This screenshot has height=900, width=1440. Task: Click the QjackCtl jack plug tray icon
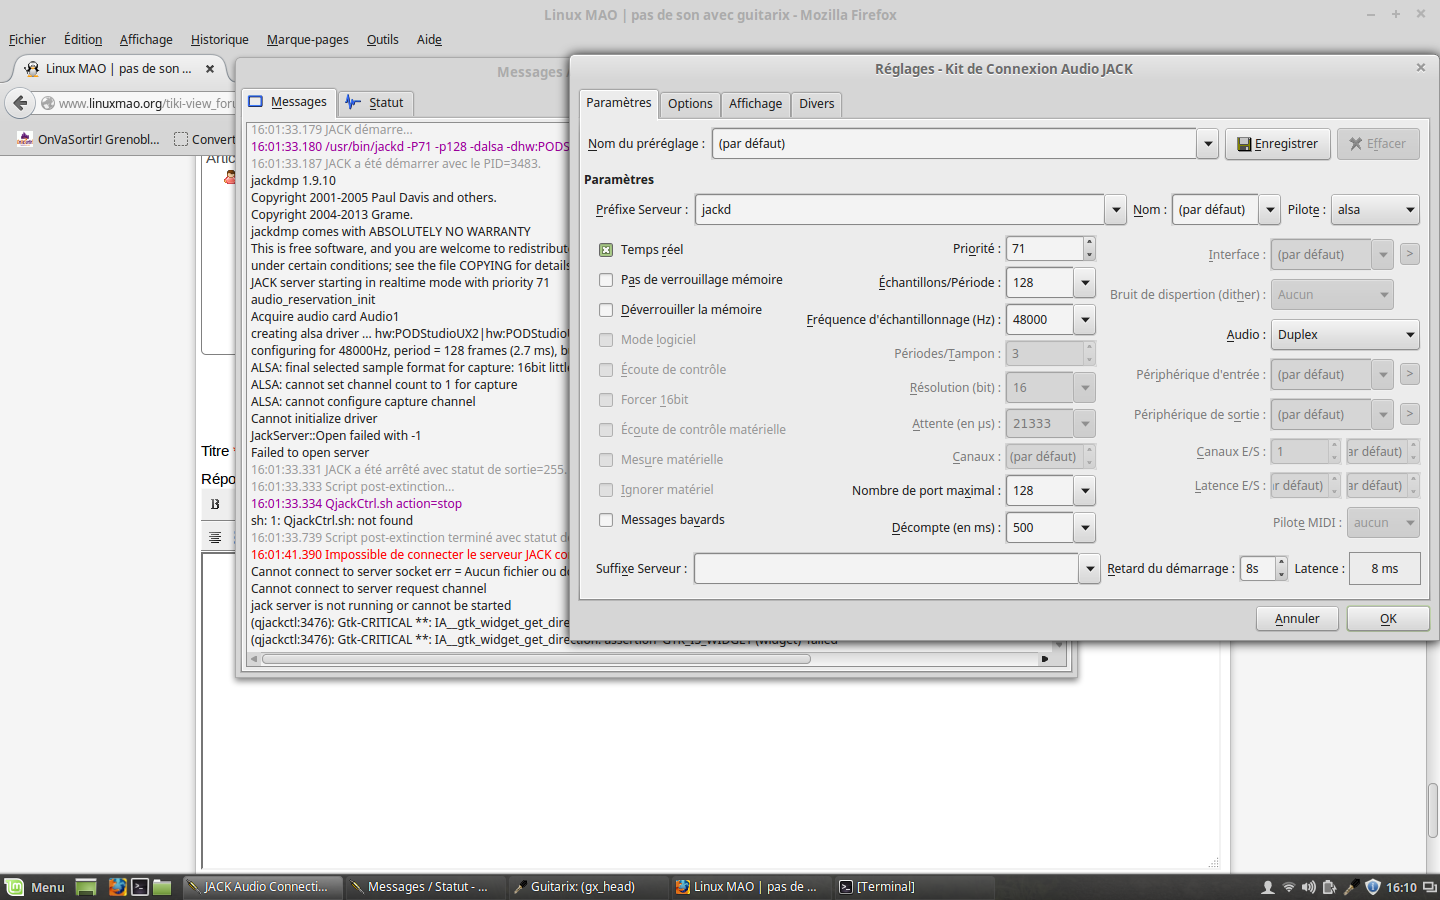click(x=1351, y=887)
